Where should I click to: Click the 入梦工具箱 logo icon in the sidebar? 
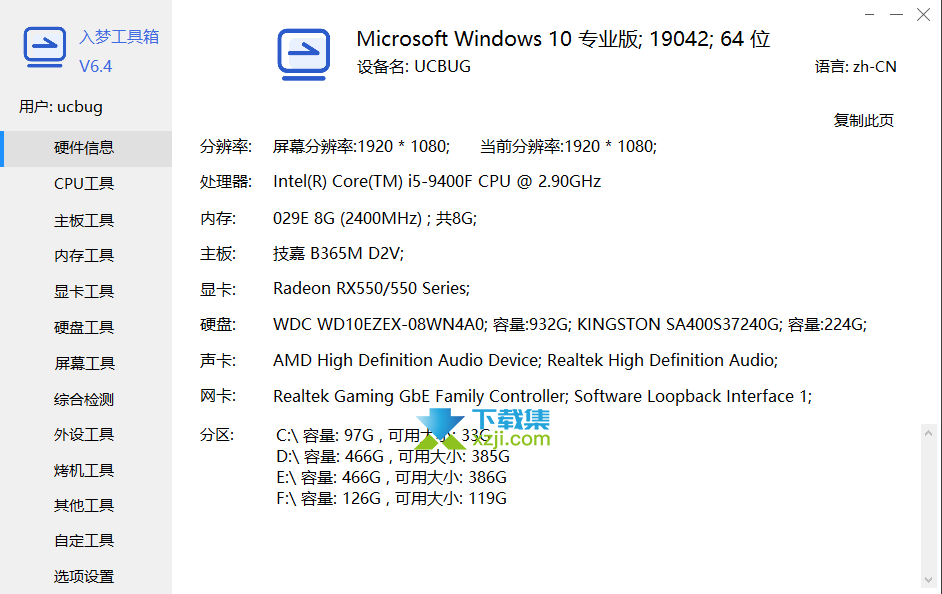pos(44,47)
